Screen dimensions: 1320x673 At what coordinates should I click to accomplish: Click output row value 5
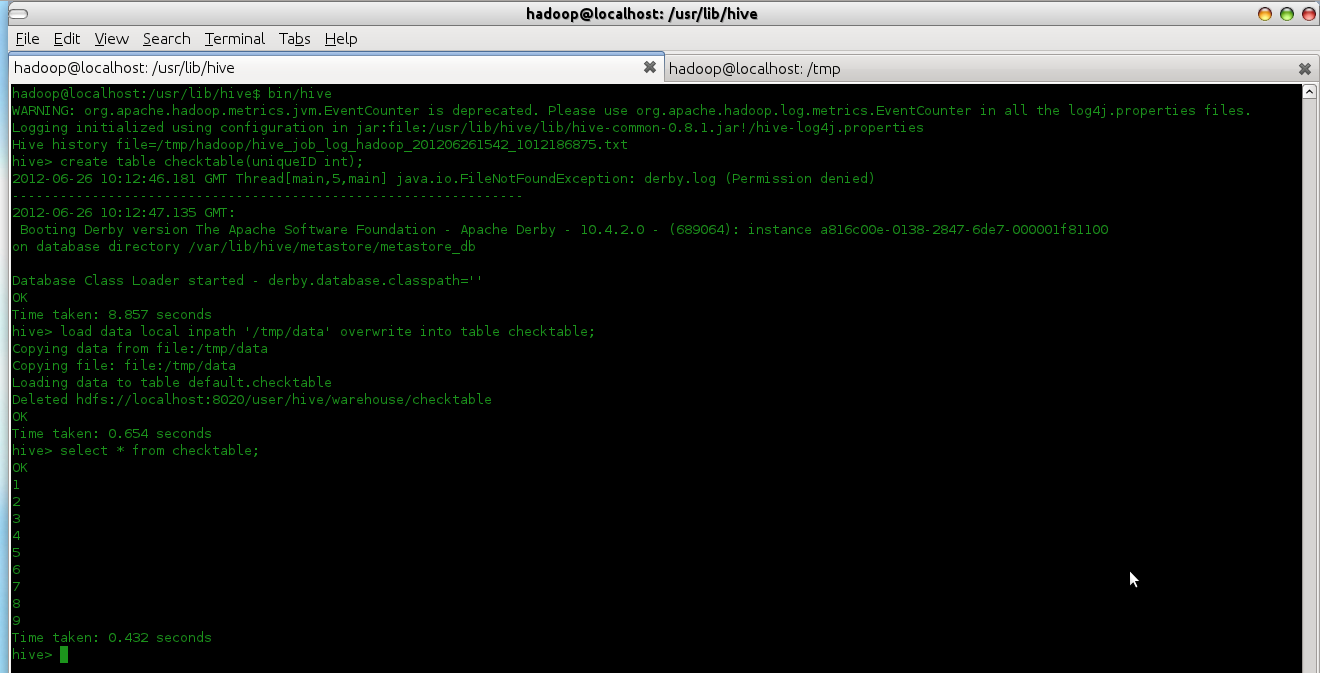pyautogui.click(x=16, y=553)
